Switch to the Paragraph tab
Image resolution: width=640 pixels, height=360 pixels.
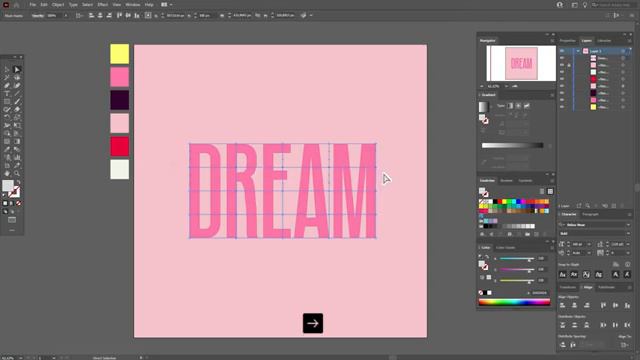tap(590, 214)
